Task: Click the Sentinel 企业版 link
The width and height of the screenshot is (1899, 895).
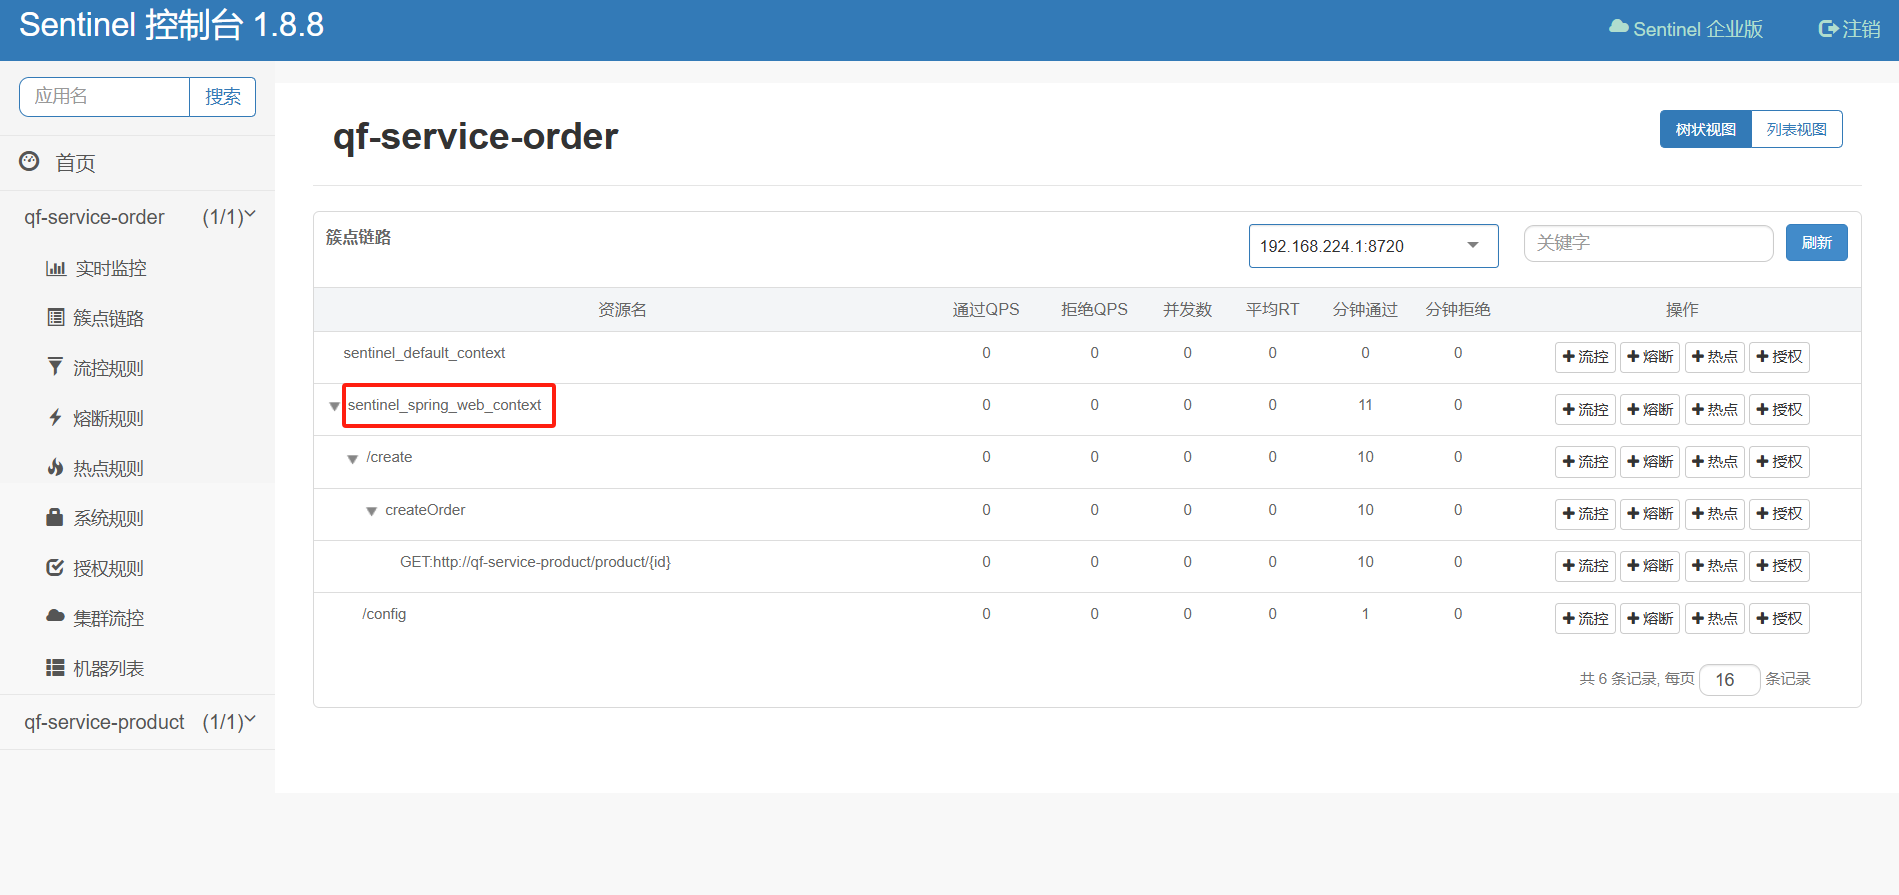Action: pyautogui.click(x=1686, y=29)
